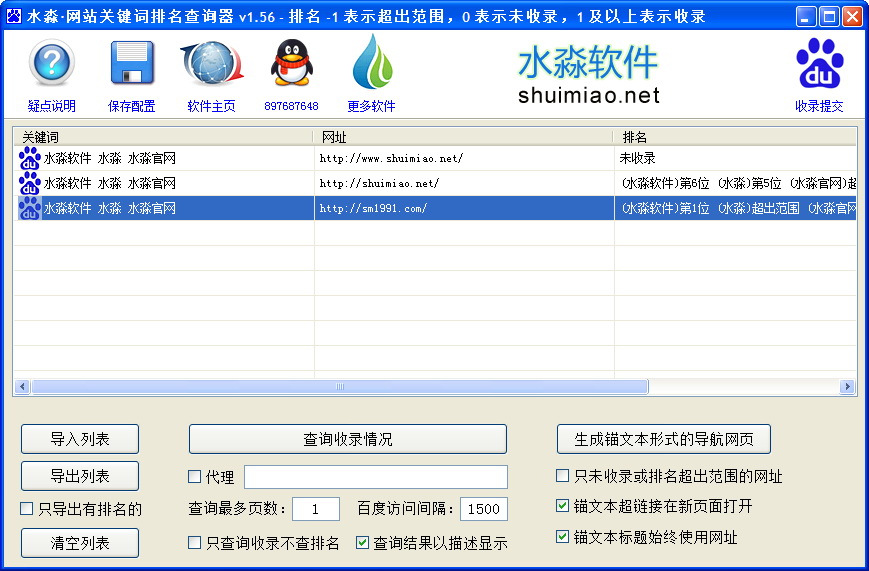The image size is (869, 571).
Task: Check 只未收录或排名超出范围的网址 option
Action: pyautogui.click(x=563, y=476)
